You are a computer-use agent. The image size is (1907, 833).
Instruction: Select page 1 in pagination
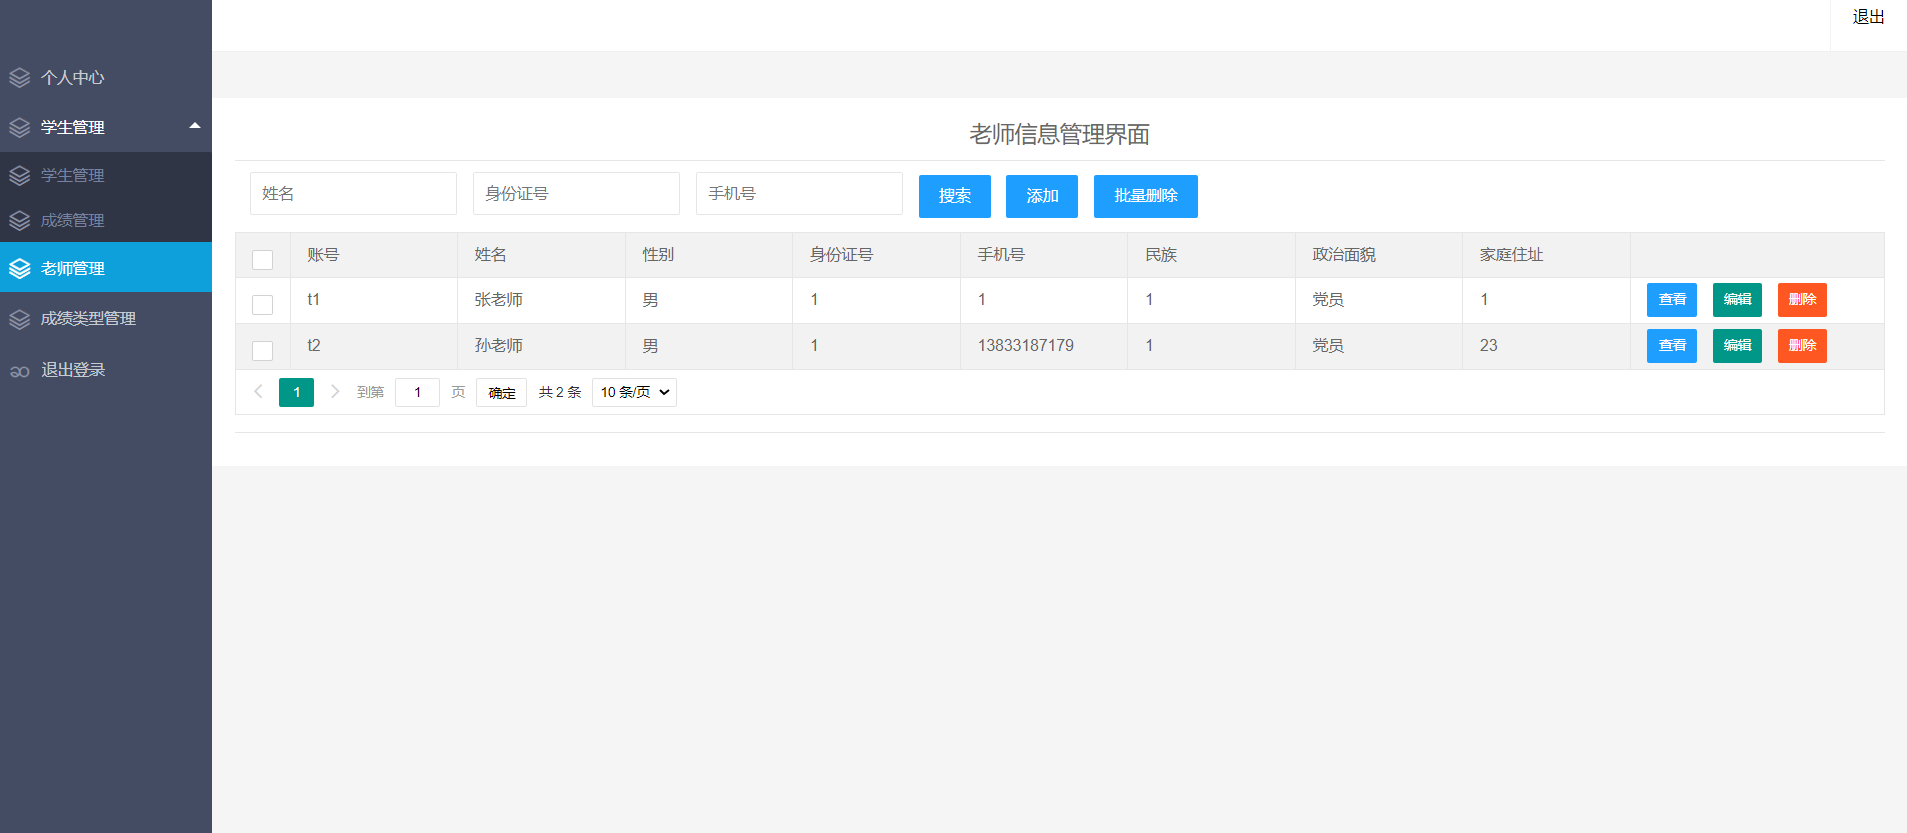(296, 392)
